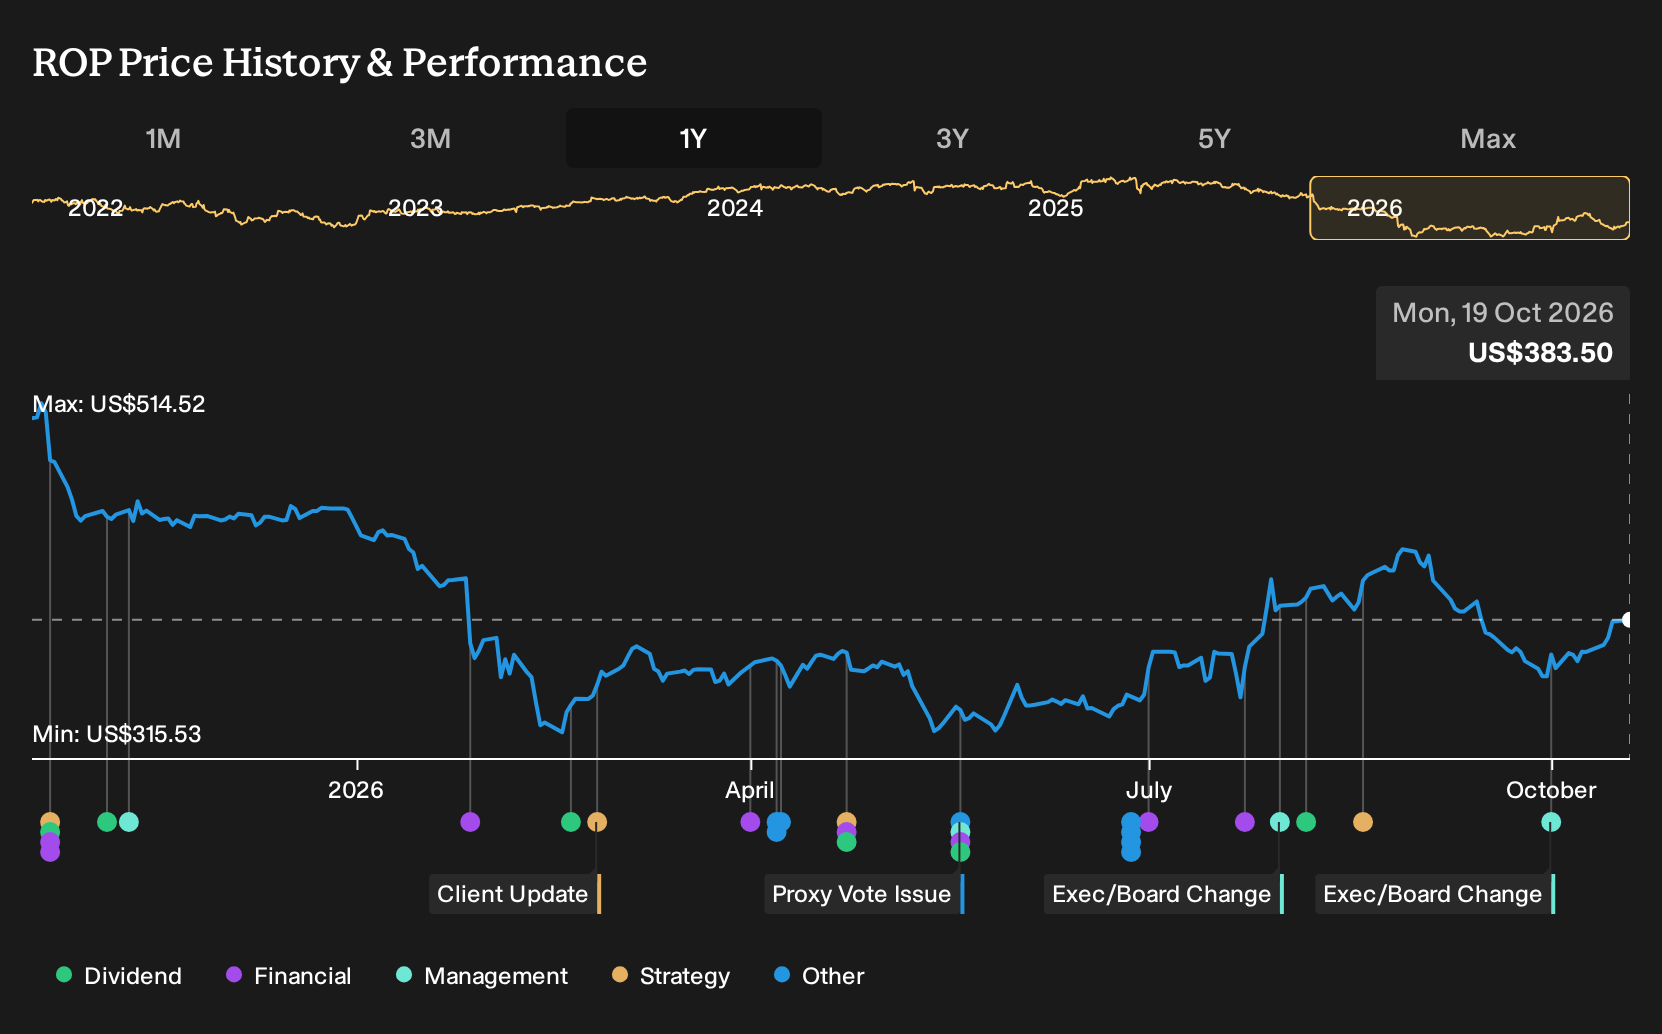Click bottom purple dot in leftmost stack
Screen dimensions: 1662x1034
50,852
